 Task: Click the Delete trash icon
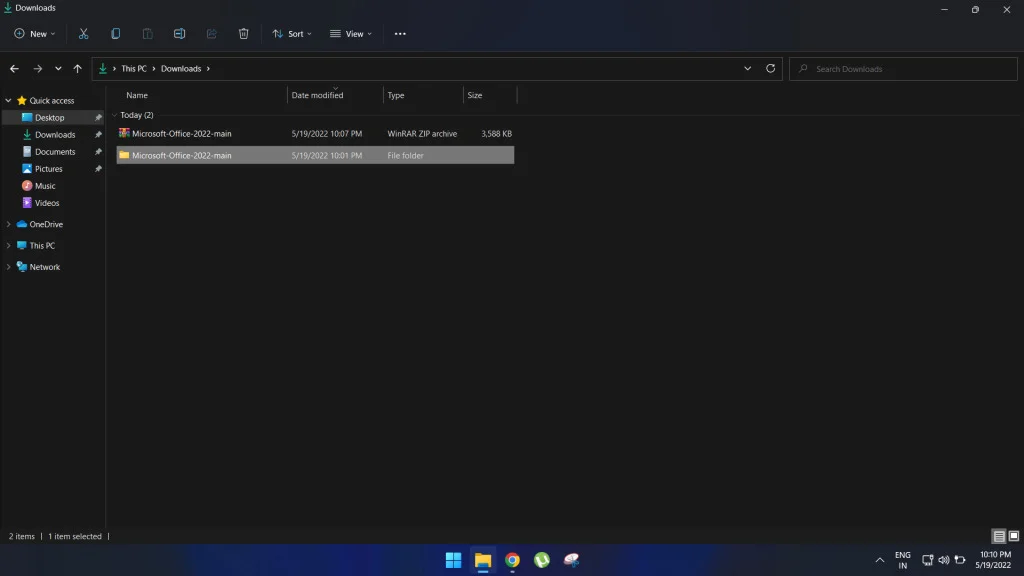(244, 34)
